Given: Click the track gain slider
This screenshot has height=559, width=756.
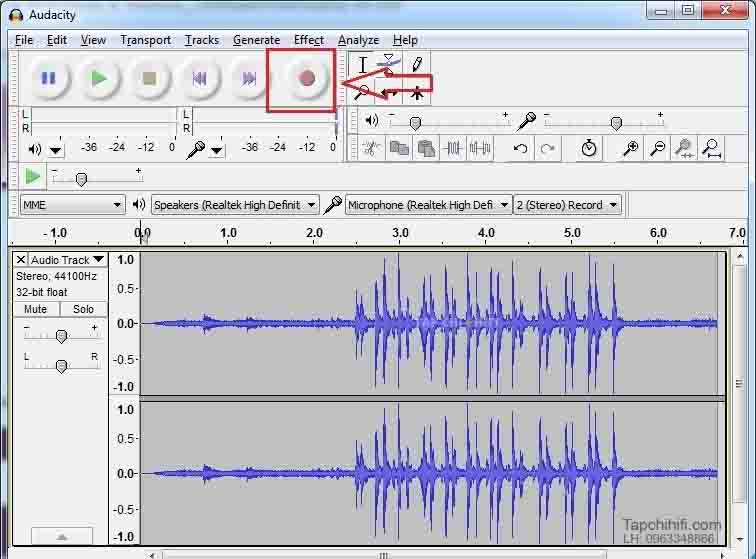Looking at the screenshot, I should click(61, 335).
